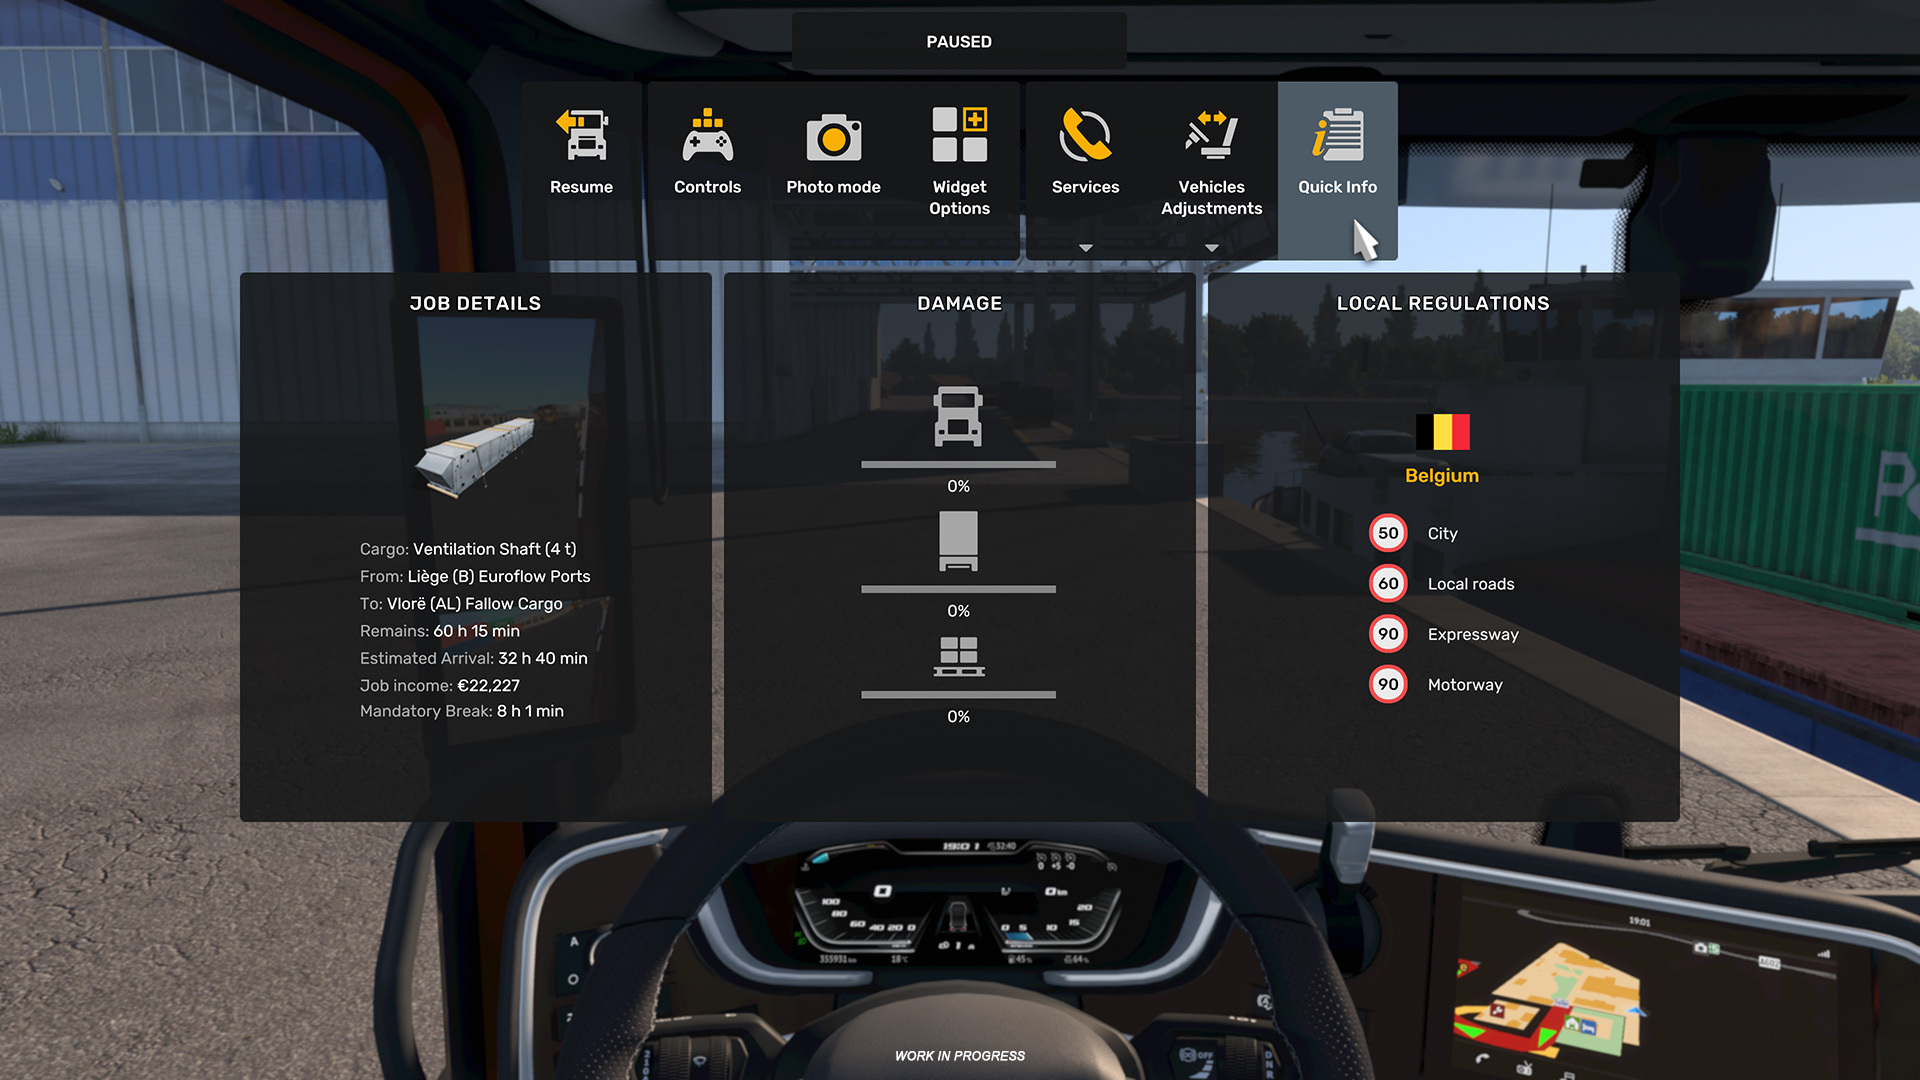Click the cargo damage progress bar
The width and height of the screenshot is (1920, 1080).
[958, 694]
